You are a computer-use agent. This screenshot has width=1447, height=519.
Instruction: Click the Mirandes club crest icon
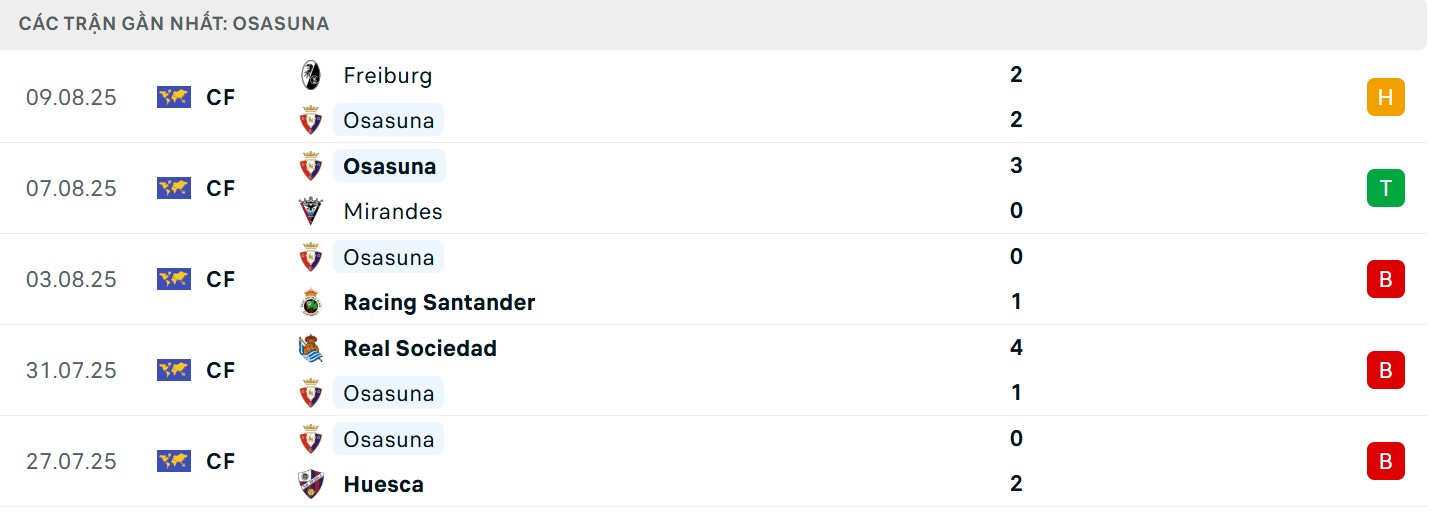311,211
